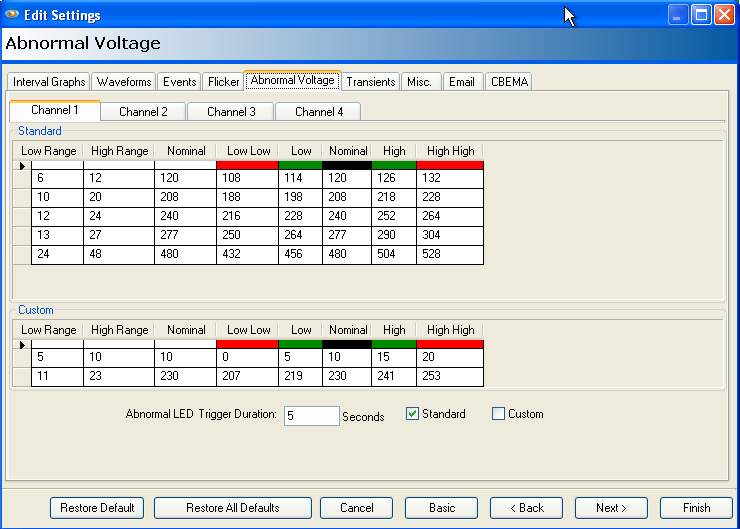Click Custom table Low Low column header
This screenshot has width=740, height=529.
point(248,330)
